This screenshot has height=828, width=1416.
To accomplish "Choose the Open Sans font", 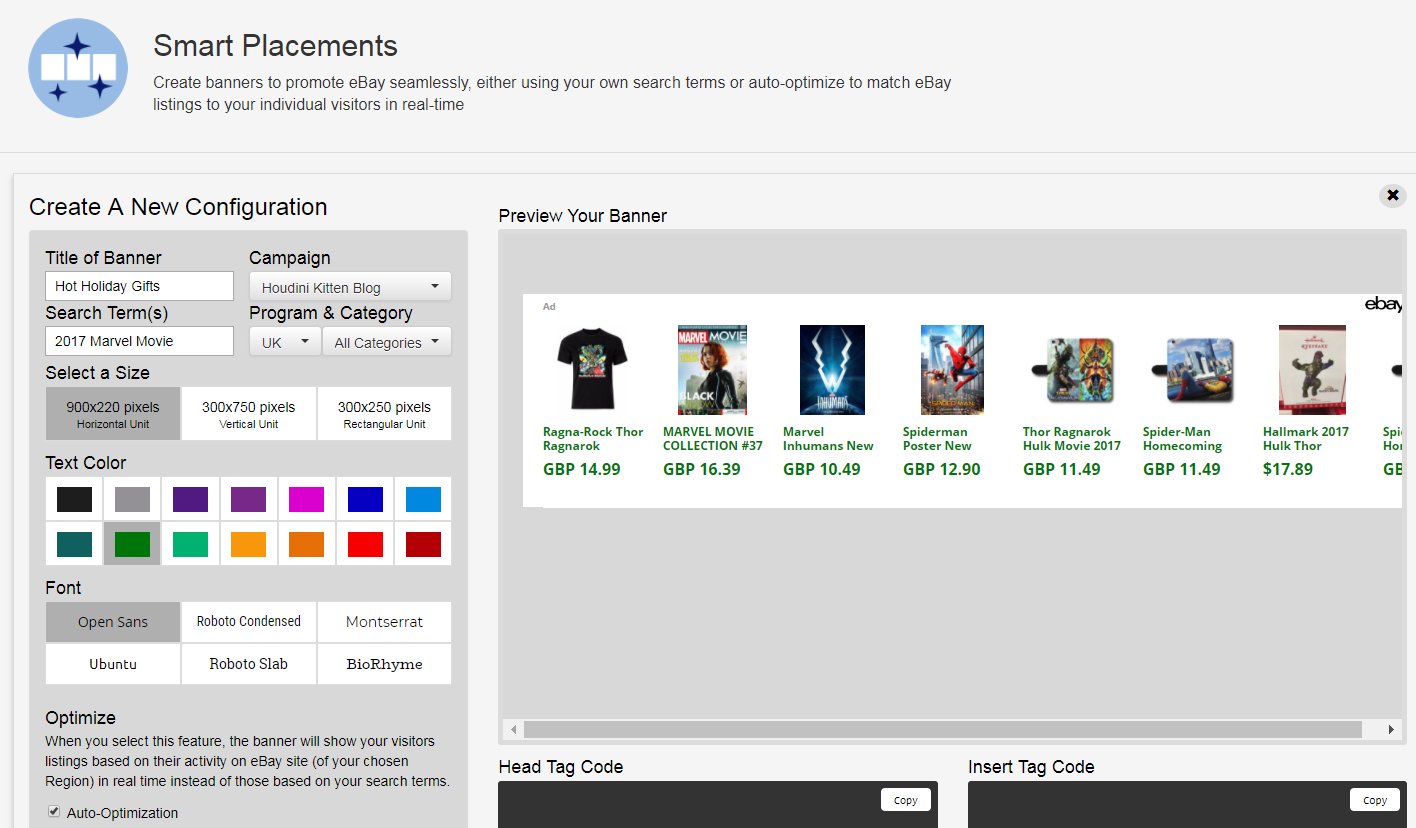I will pyautogui.click(x=113, y=622).
